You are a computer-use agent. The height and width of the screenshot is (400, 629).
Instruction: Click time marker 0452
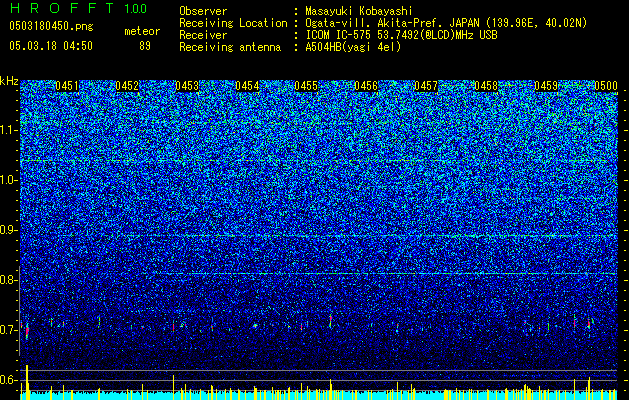(x=127, y=86)
